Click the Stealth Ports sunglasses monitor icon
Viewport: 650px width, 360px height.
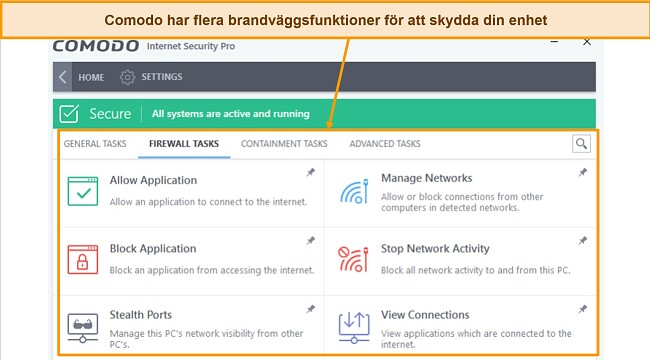83,328
